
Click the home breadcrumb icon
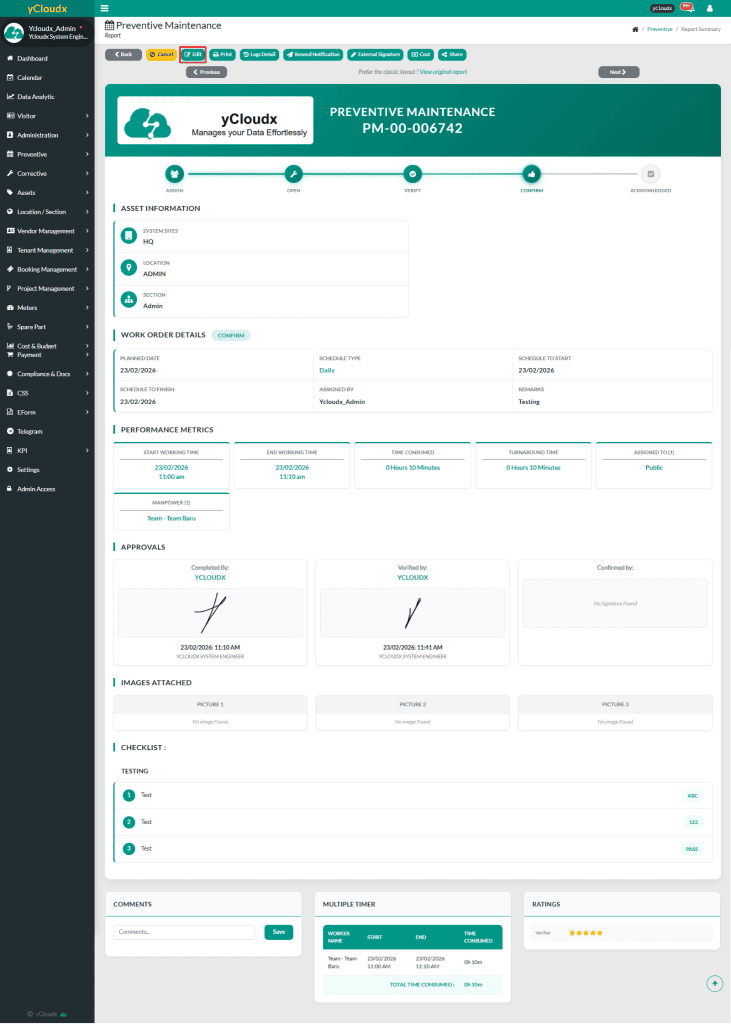pyautogui.click(x=635, y=30)
